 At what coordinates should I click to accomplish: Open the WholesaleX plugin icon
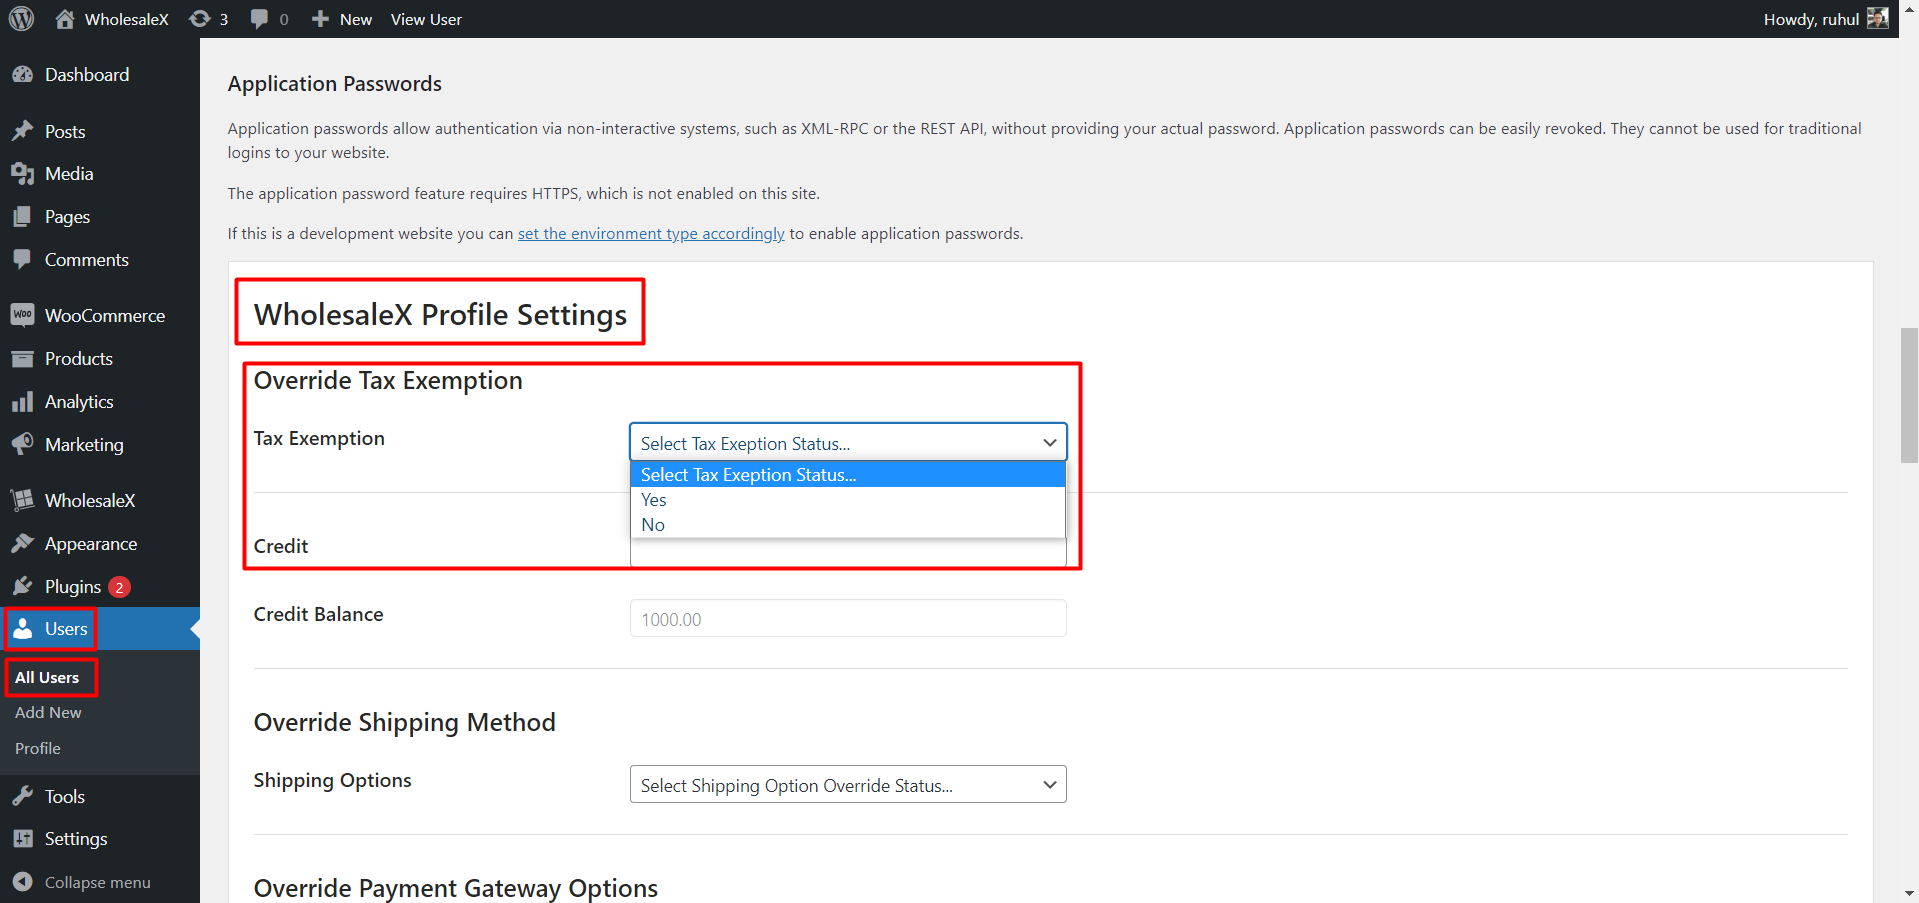pyautogui.click(x=24, y=500)
